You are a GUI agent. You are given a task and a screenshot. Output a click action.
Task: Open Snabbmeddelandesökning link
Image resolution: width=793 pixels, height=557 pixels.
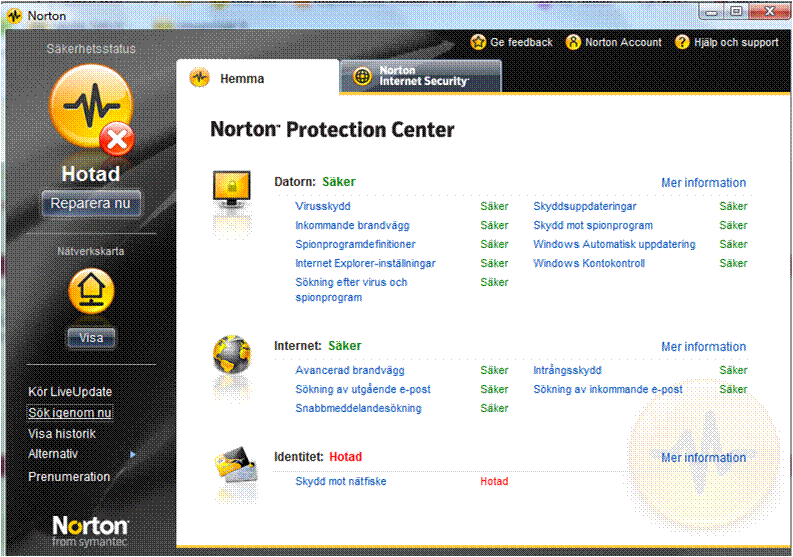358,408
